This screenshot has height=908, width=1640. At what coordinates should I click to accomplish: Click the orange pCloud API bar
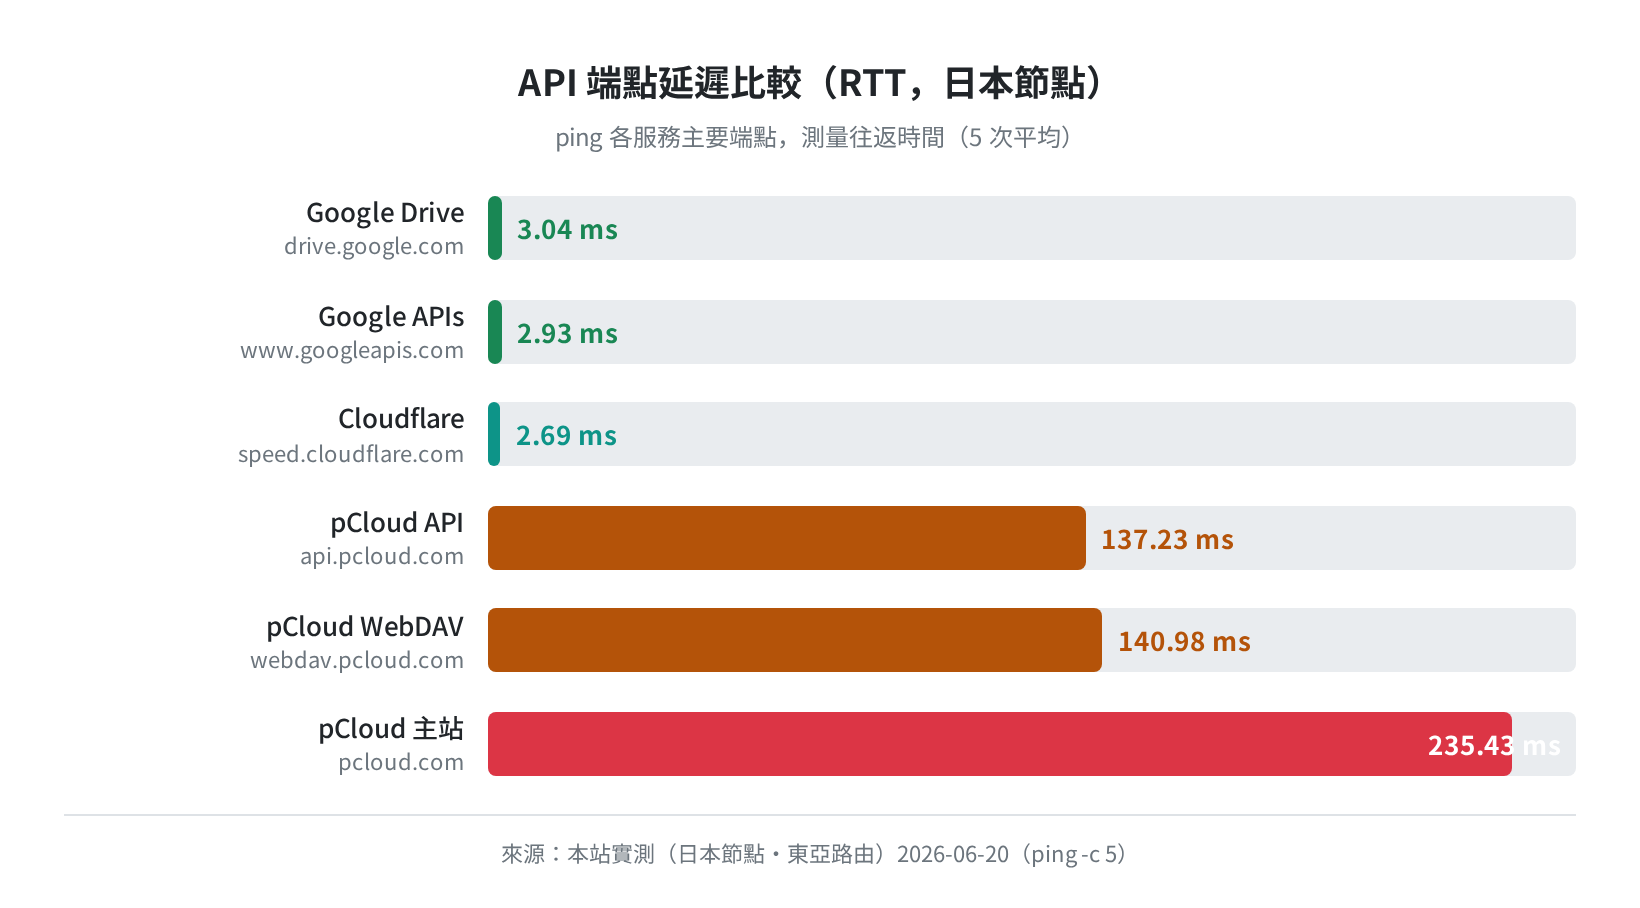click(x=787, y=538)
